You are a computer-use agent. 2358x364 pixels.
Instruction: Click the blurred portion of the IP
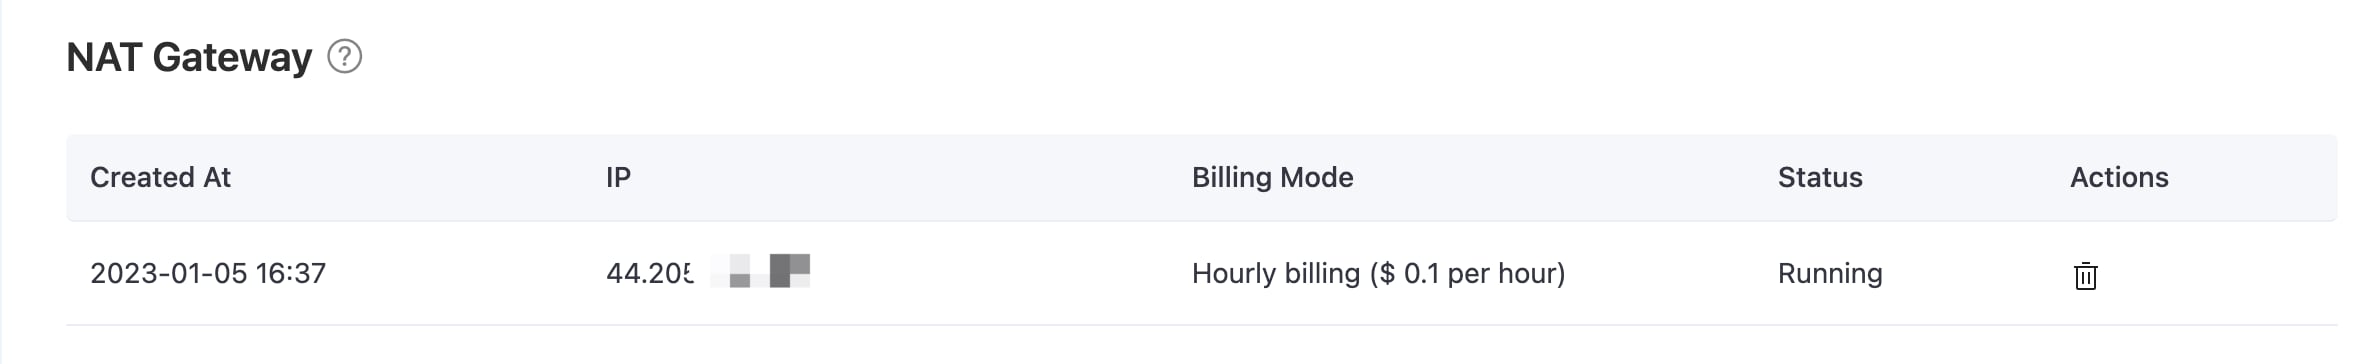tap(760, 271)
